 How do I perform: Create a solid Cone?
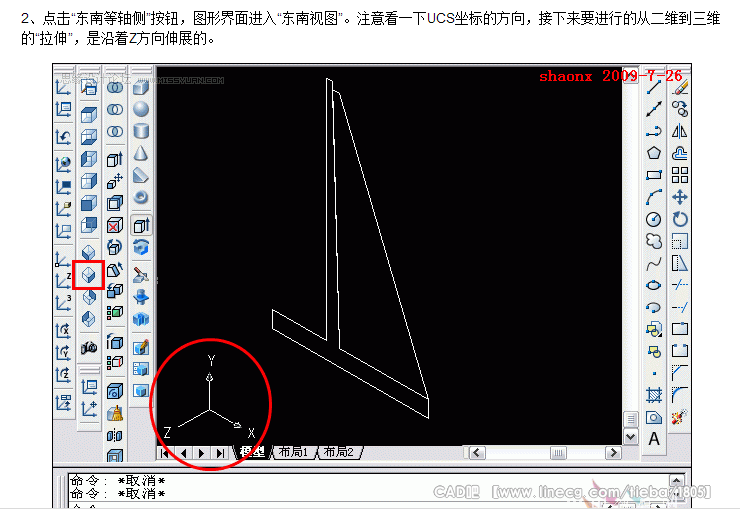141,153
